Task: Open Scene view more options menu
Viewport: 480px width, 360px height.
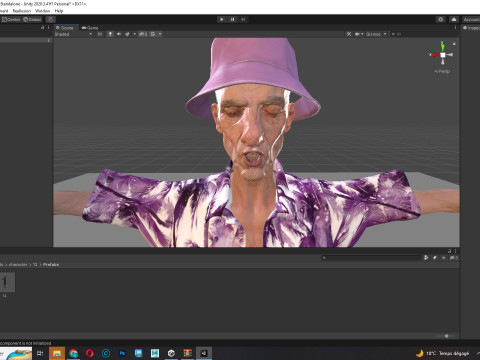Action: pos(455,28)
